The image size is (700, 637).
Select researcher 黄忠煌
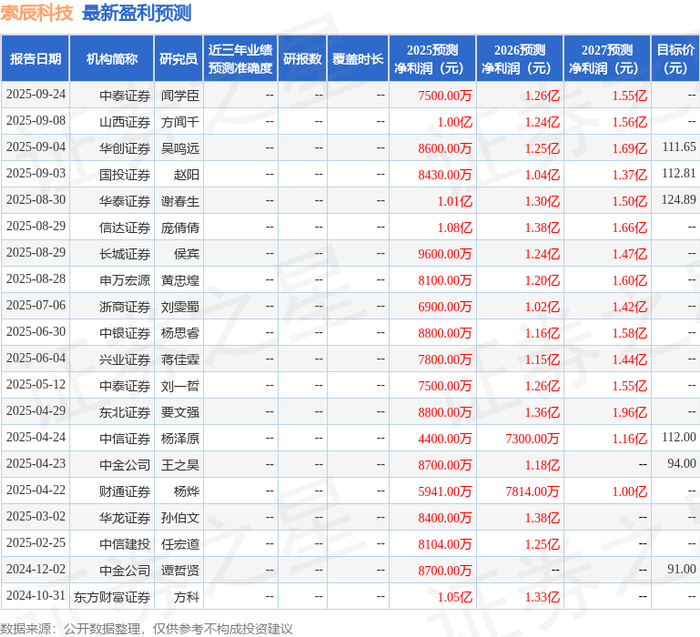[180, 280]
